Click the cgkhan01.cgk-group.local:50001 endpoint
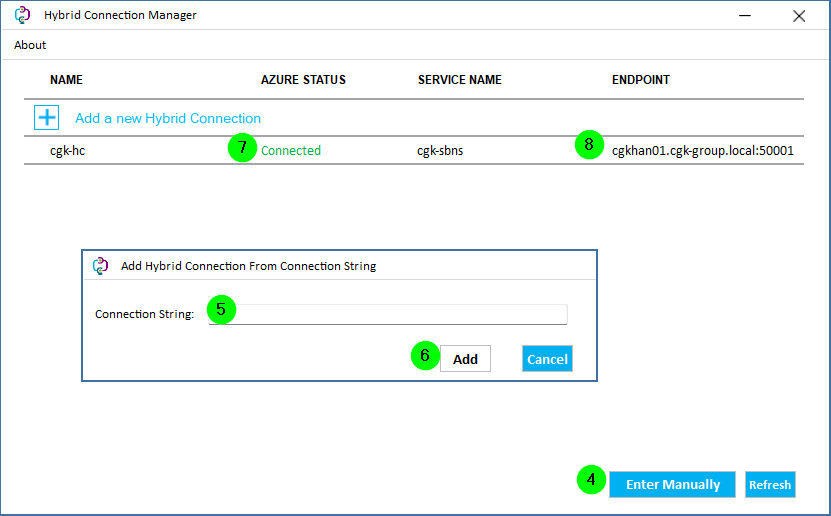Image resolution: width=831 pixels, height=516 pixels. (703, 150)
